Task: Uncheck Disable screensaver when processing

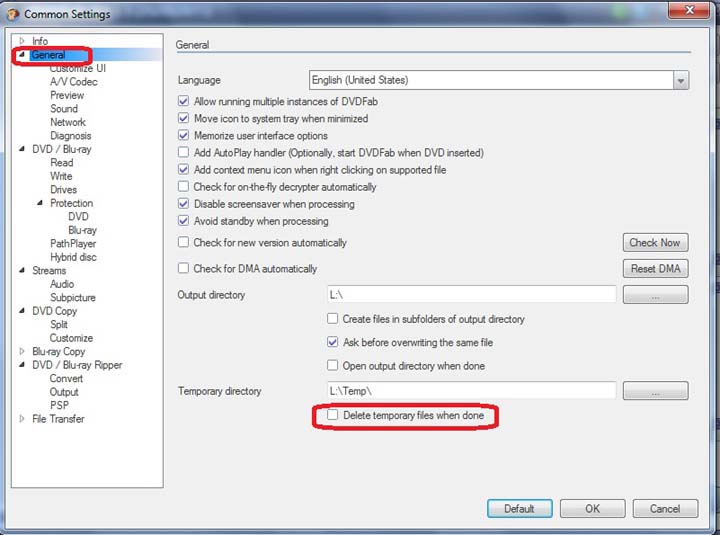Action: pyautogui.click(x=183, y=204)
